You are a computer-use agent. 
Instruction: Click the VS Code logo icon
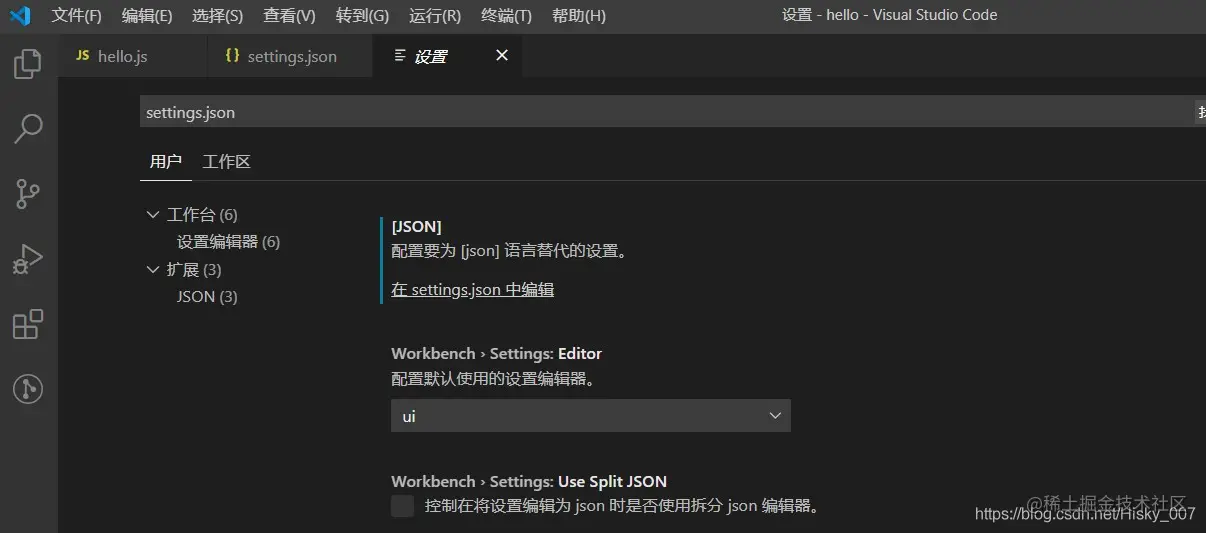coord(20,16)
